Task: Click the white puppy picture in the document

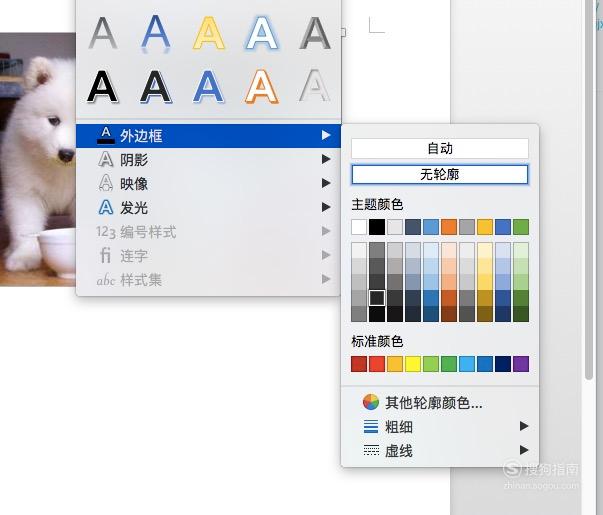Action: click(38, 159)
